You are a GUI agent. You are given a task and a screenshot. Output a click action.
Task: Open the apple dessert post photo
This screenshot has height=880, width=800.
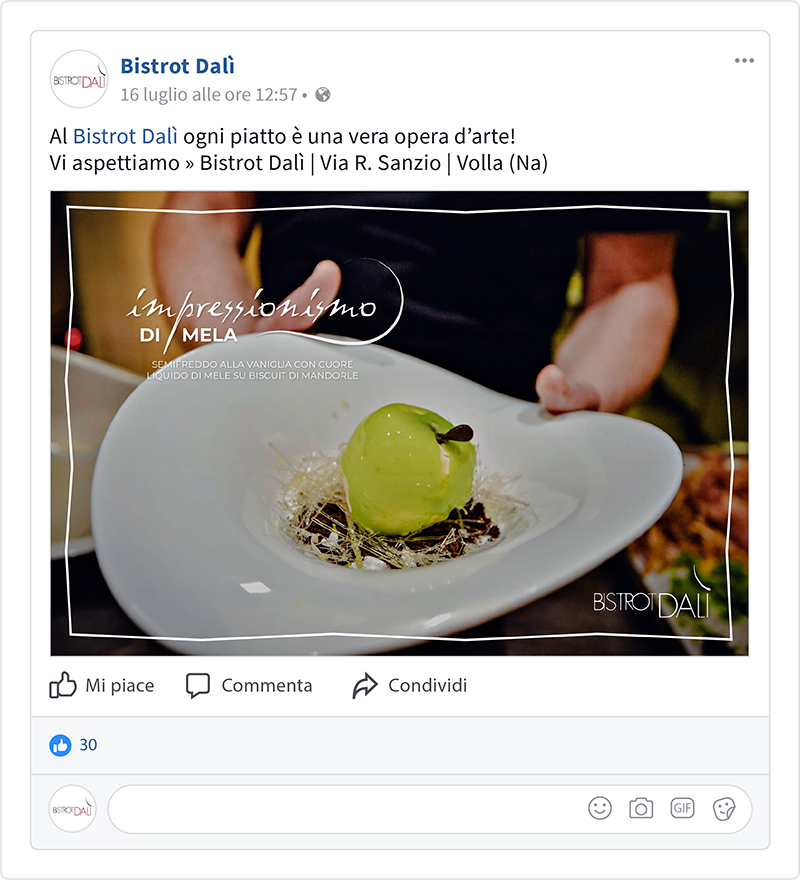(x=399, y=423)
